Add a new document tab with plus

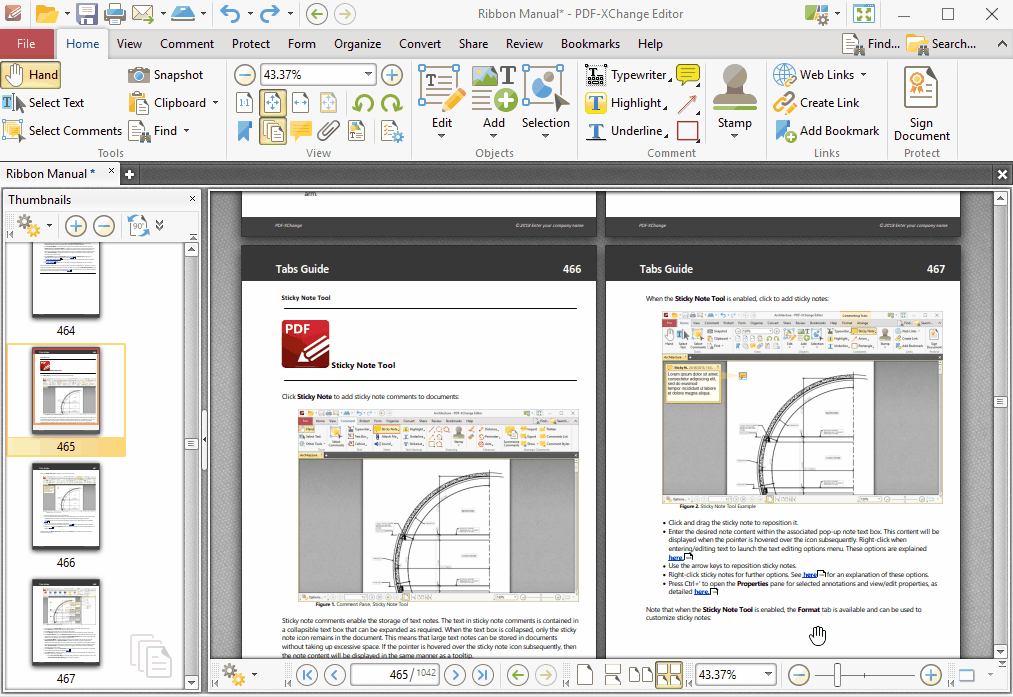click(129, 174)
